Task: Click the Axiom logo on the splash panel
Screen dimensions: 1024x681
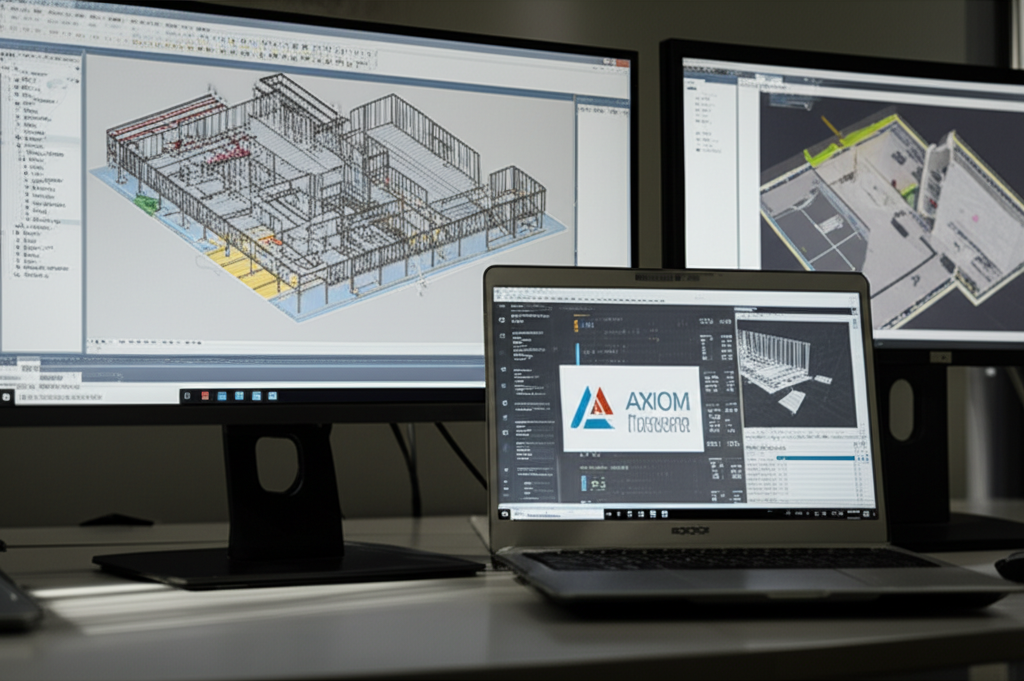Action: coord(591,406)
